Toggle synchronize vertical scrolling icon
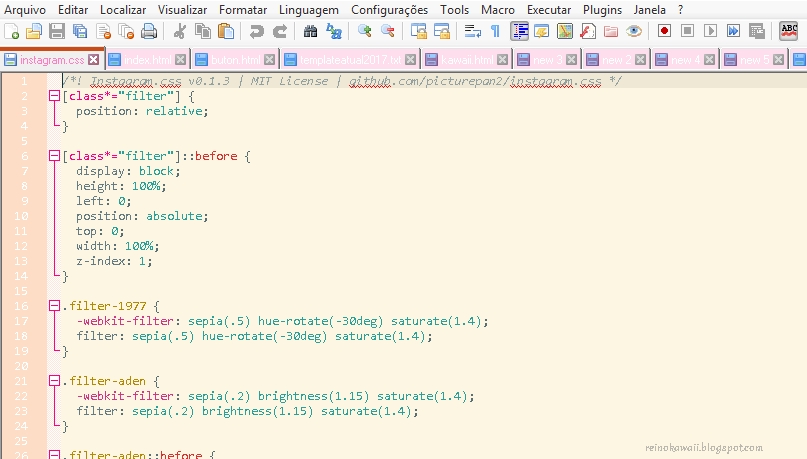Viewport: 807px width, 459px height. tap(419, 31)
